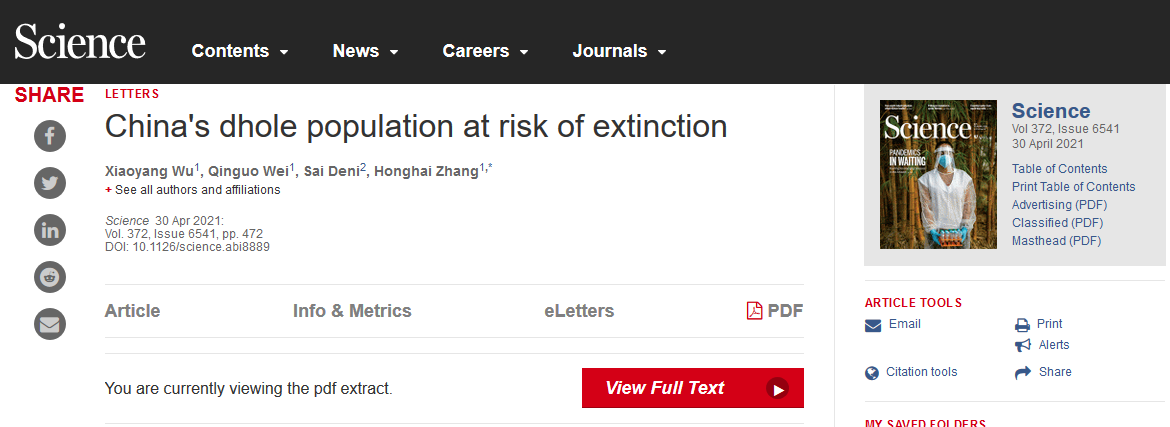Share article on LinkedIn
This screenshot has width=1170, height=427.
point(50,230)
